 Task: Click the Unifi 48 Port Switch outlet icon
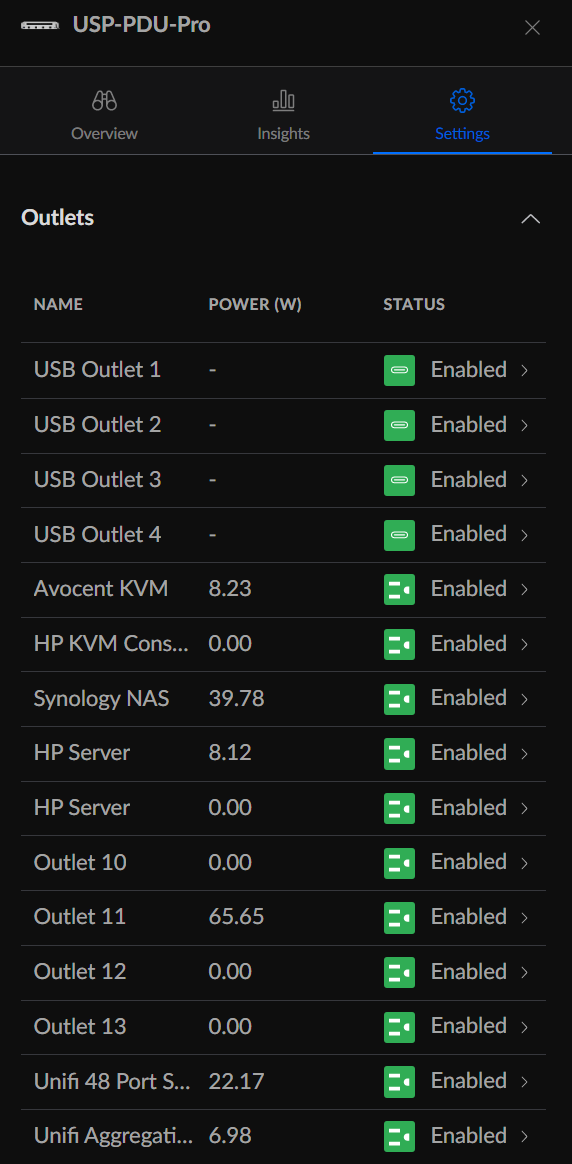point(399,1082)
